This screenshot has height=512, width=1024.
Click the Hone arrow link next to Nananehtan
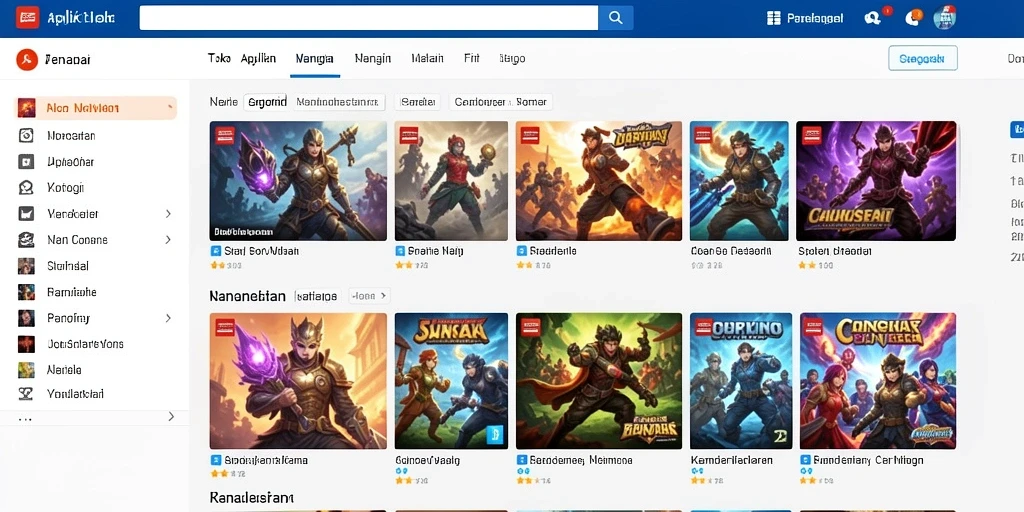tap(370, 296)
